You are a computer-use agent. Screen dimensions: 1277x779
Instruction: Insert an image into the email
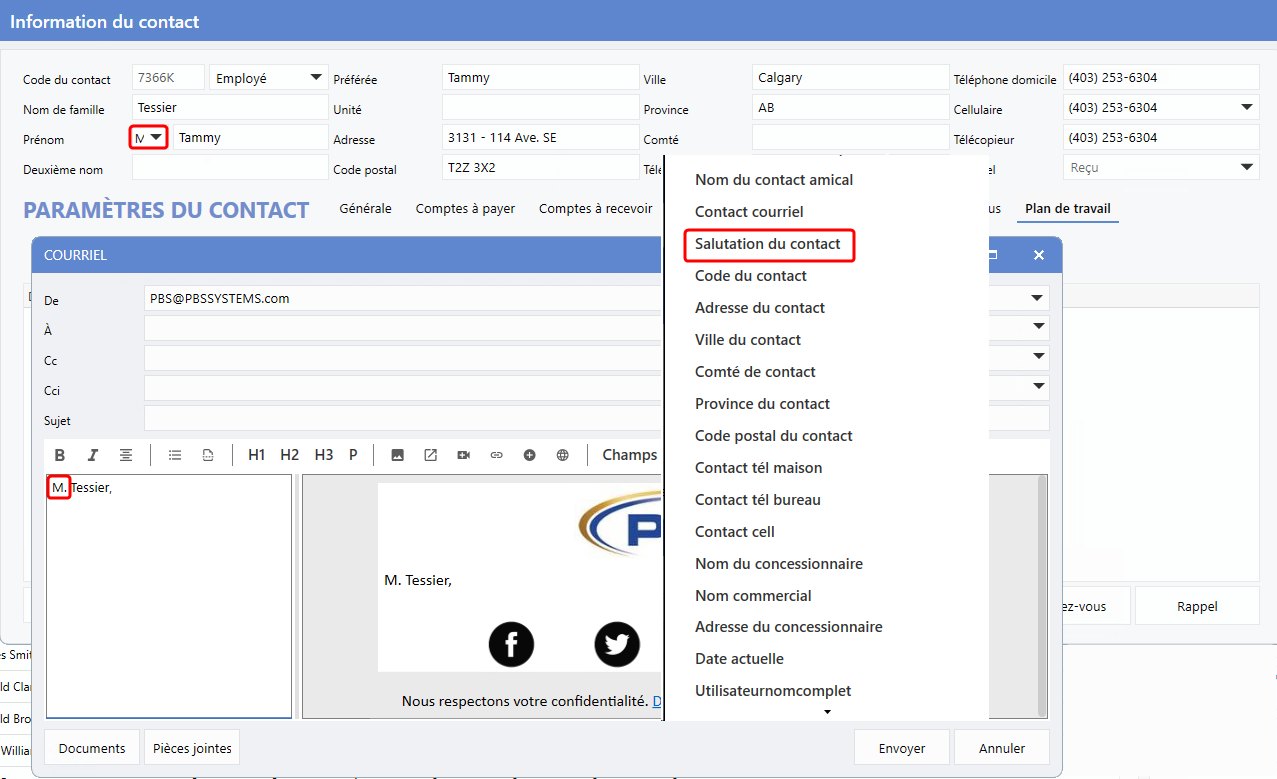[397, 455]
